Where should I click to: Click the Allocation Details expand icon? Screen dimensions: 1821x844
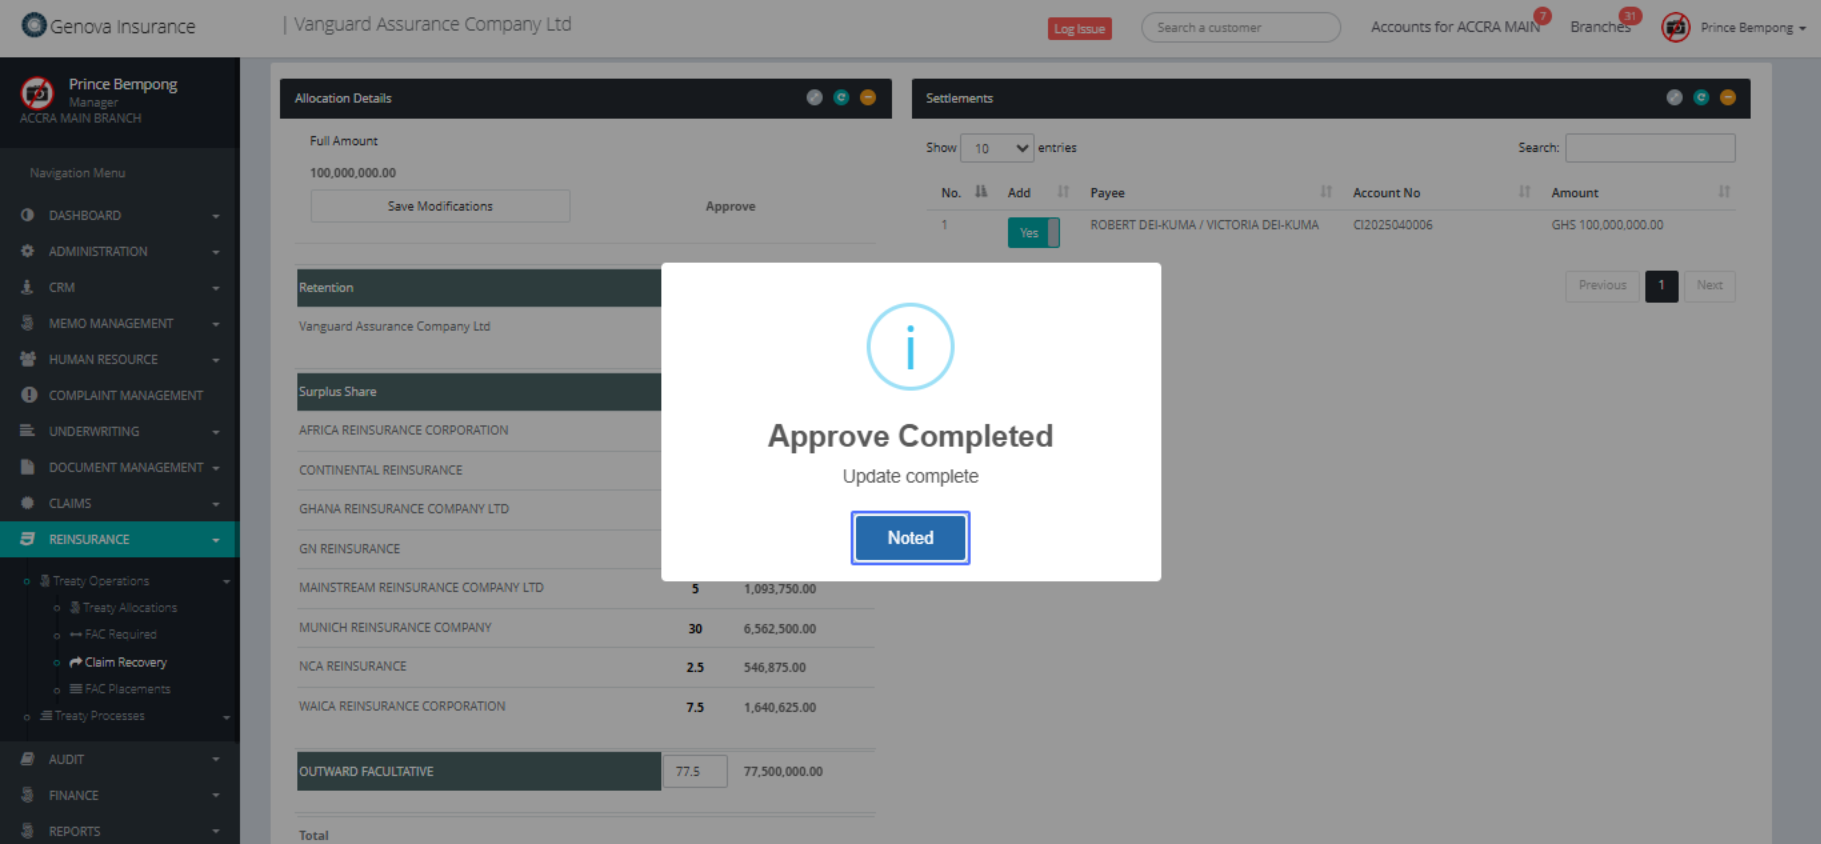click(x=814, y=98)
